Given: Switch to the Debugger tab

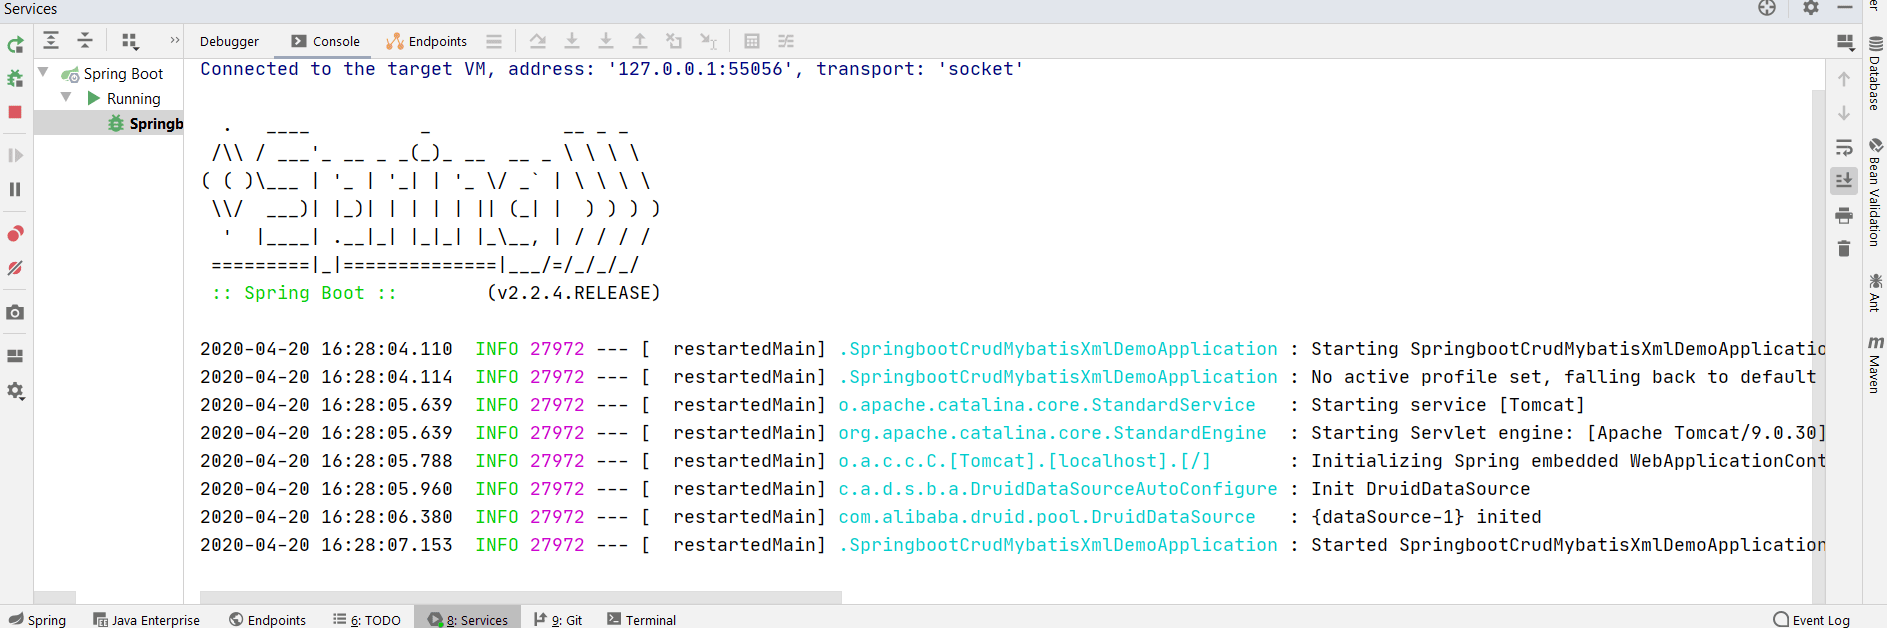Looking at the screenshot, I should click(x=229, y=41).
